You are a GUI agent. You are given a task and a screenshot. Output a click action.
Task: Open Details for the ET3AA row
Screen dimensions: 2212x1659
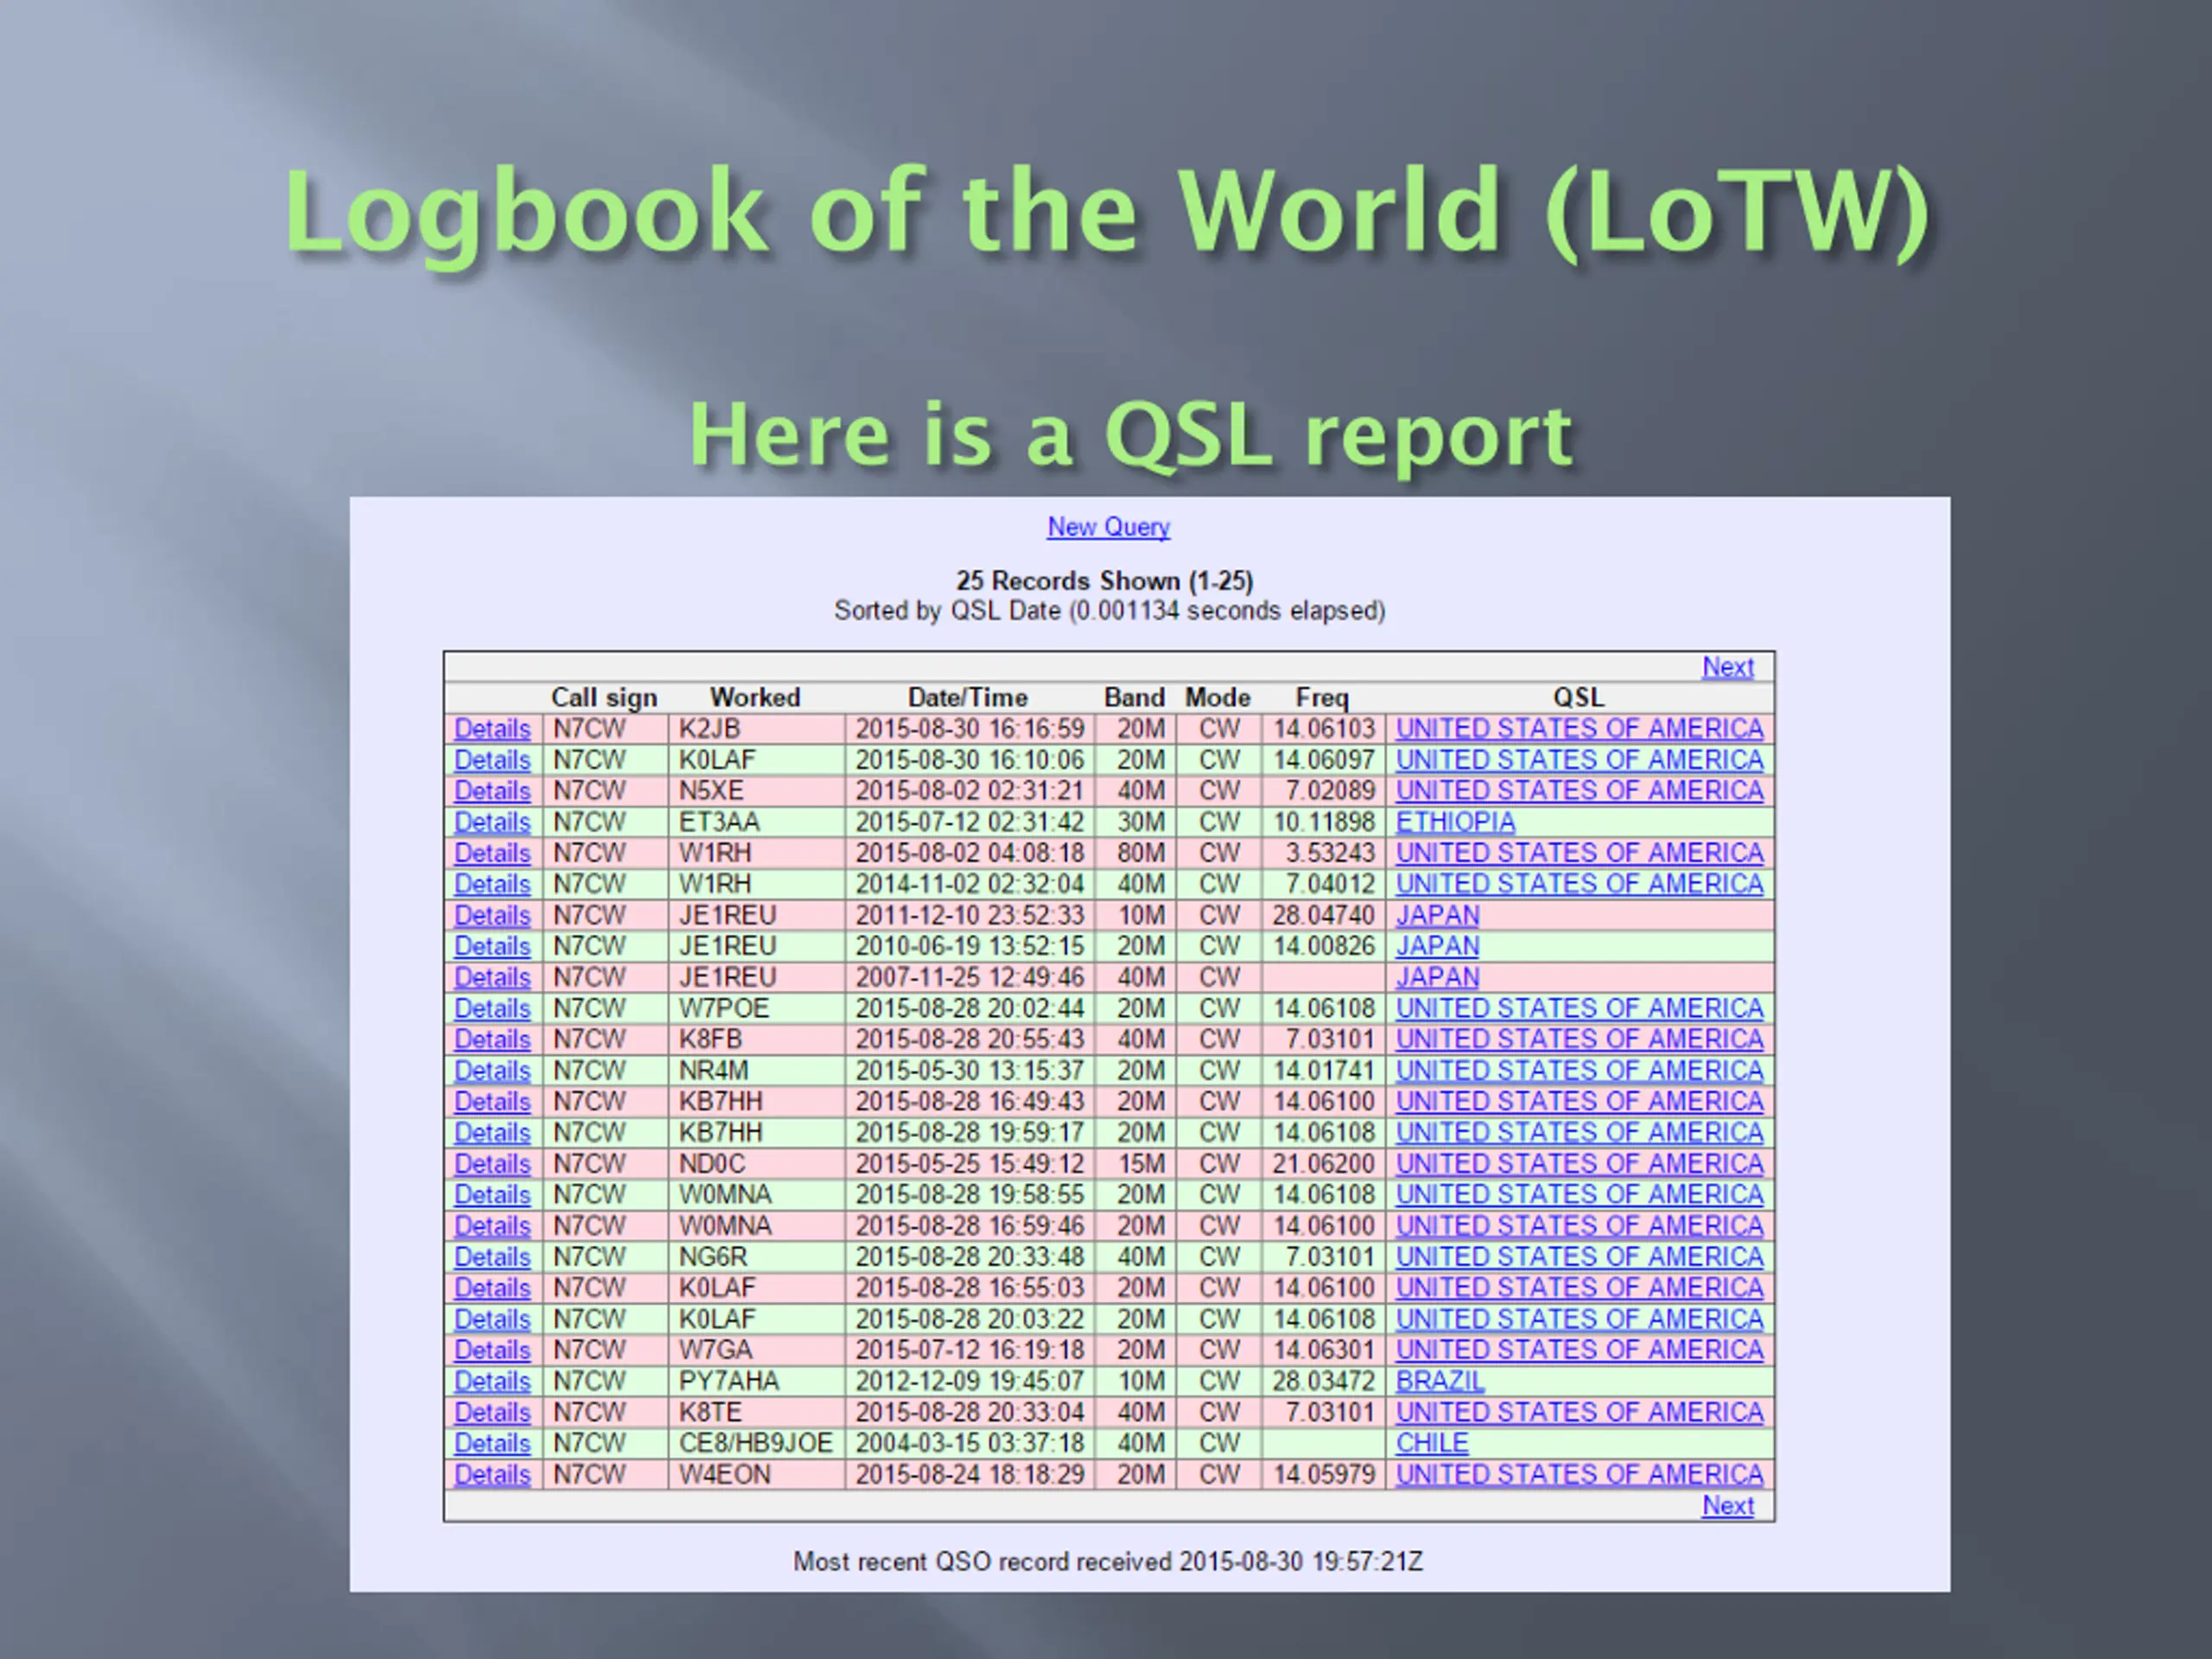click(x=492, y=822)
